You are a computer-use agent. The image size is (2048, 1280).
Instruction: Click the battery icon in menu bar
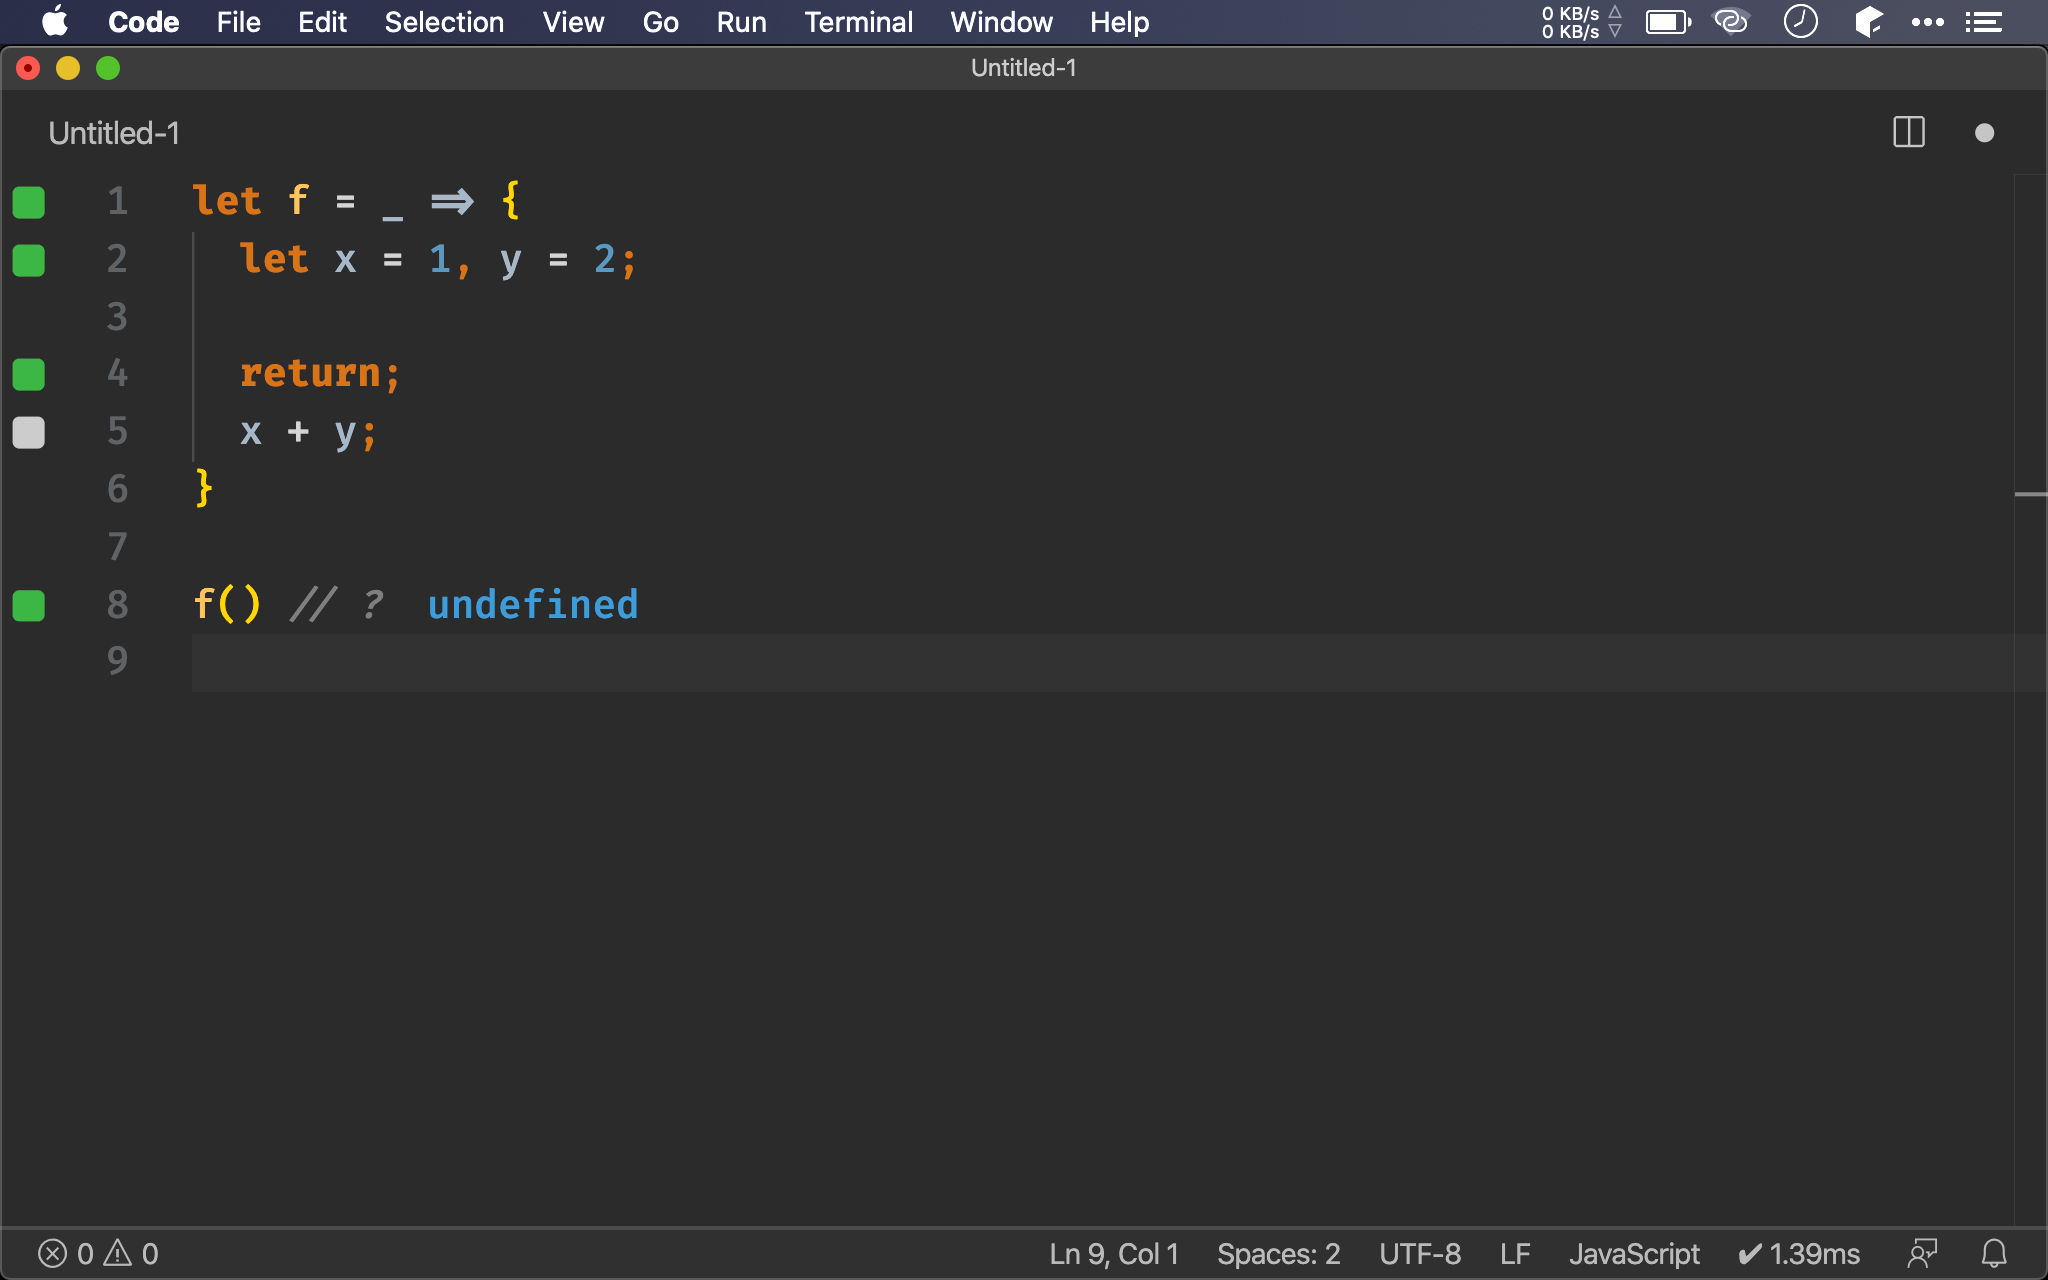[1667, 22]
